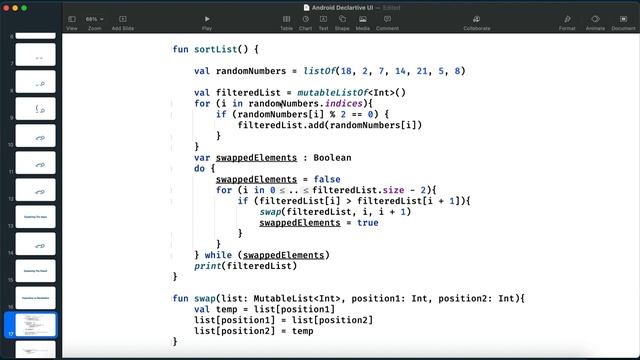Start the slideshow with Play
The width and height of the screenshot is (640, 360).
(x=207, y=23)
